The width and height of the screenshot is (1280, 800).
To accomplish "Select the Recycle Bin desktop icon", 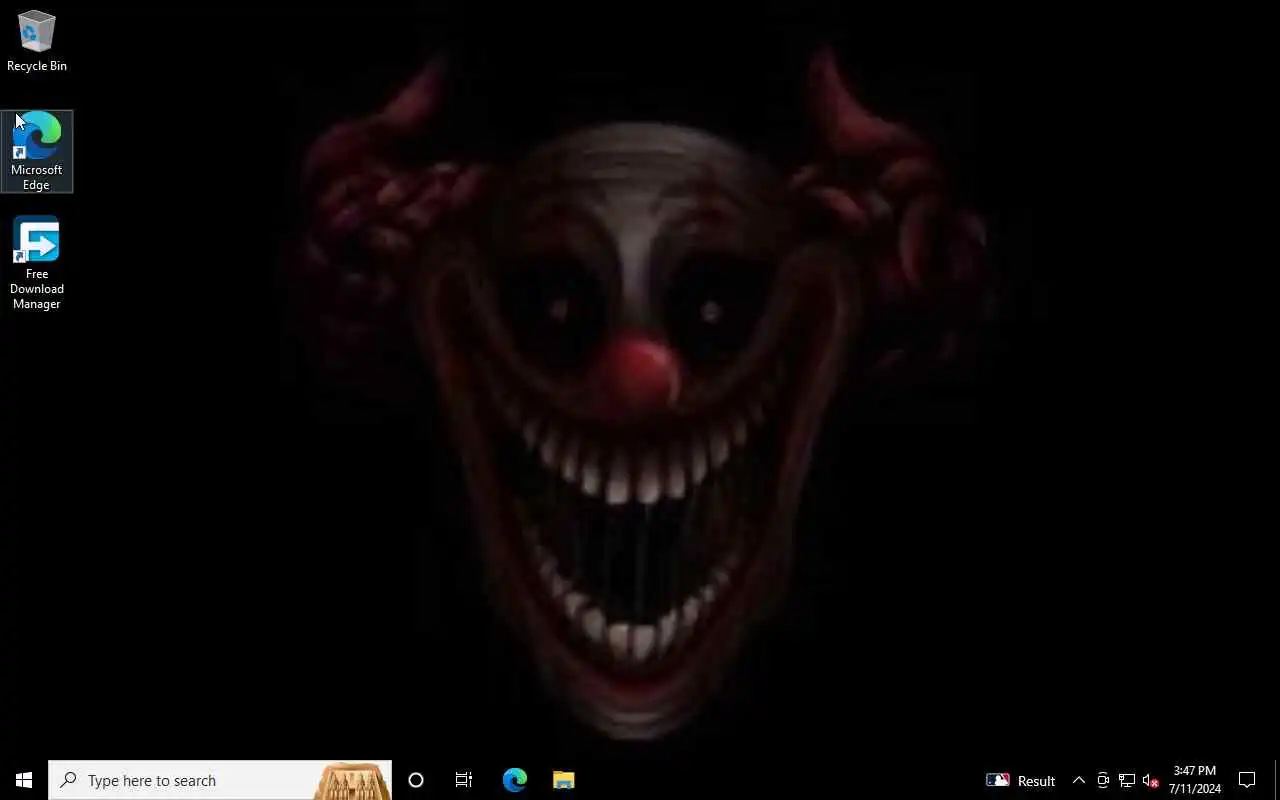I will click(x=37, y=42).
